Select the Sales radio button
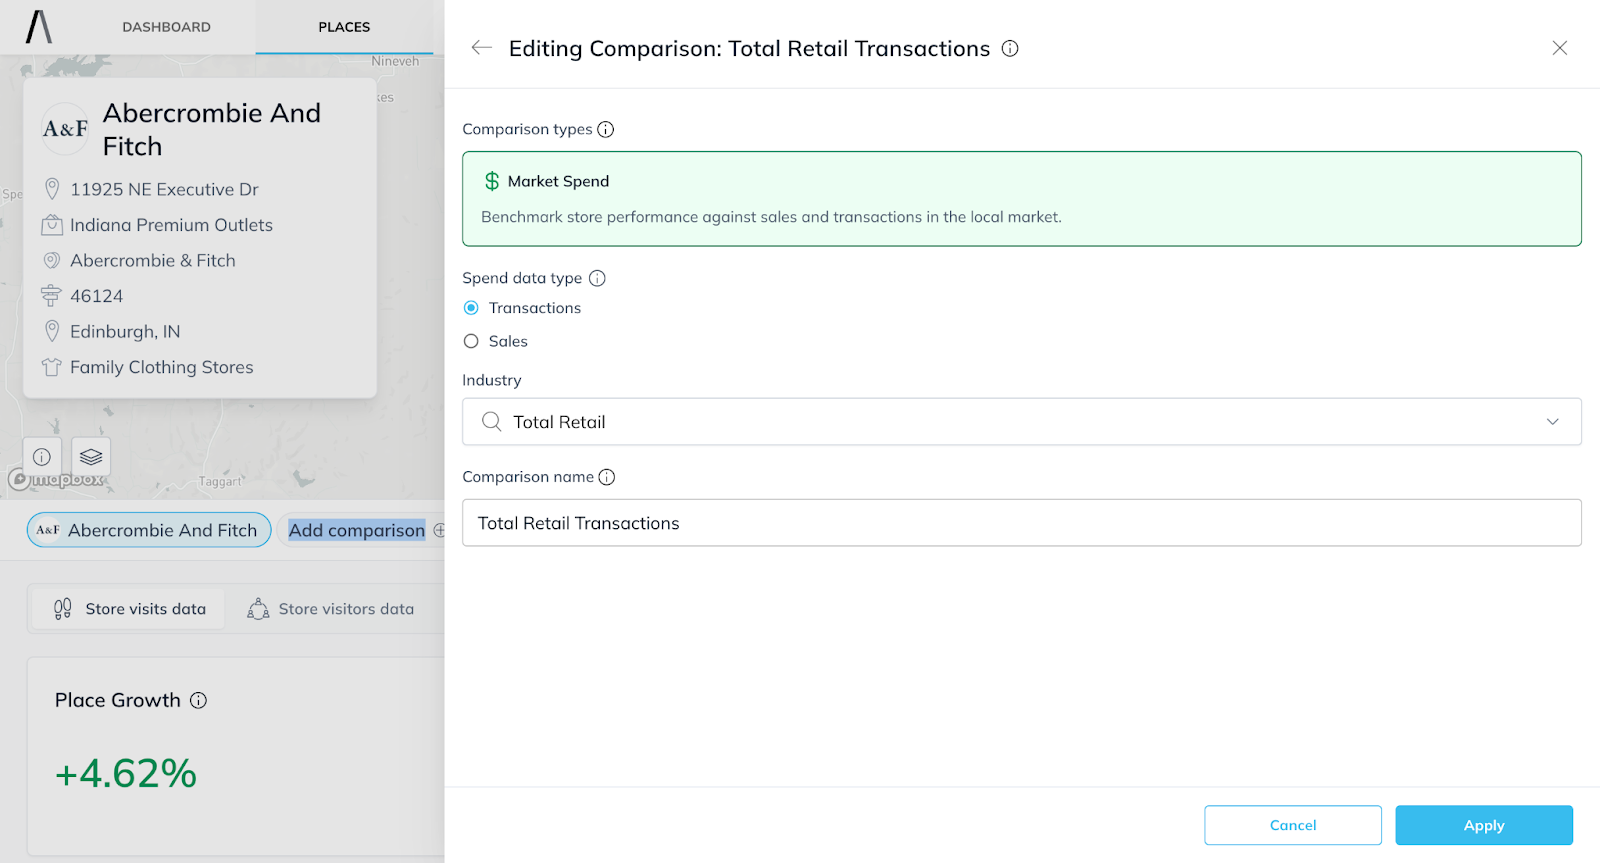This screenshot has width=1600, height=863. coord(471,341)
